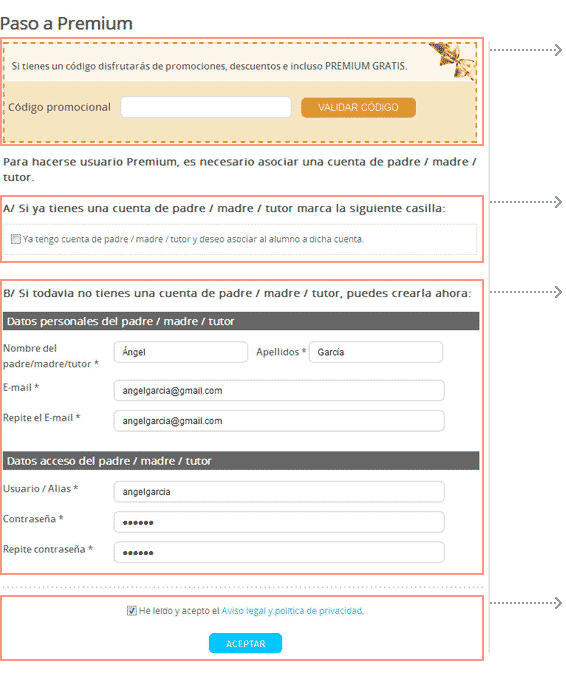
Task: Click the Usuario / Alias field
Action: [279, 491]
